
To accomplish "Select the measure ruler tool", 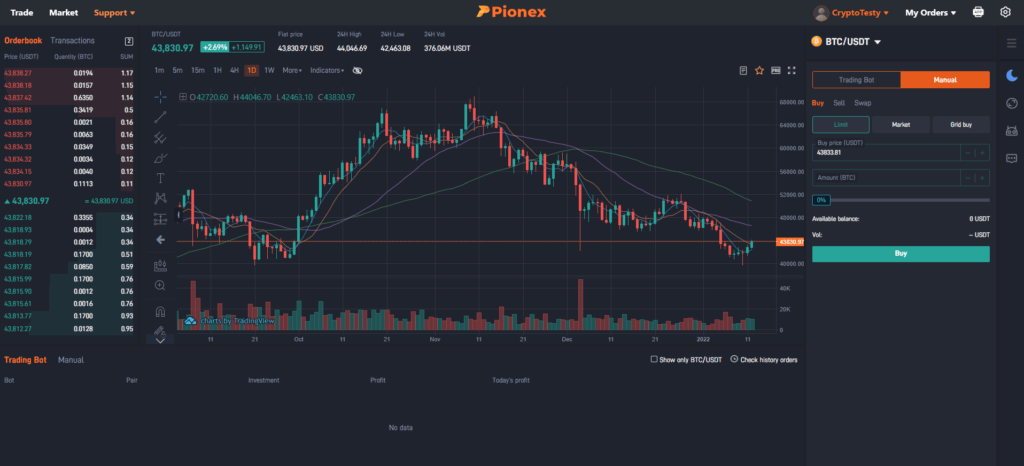I will (x=161, y=265).
